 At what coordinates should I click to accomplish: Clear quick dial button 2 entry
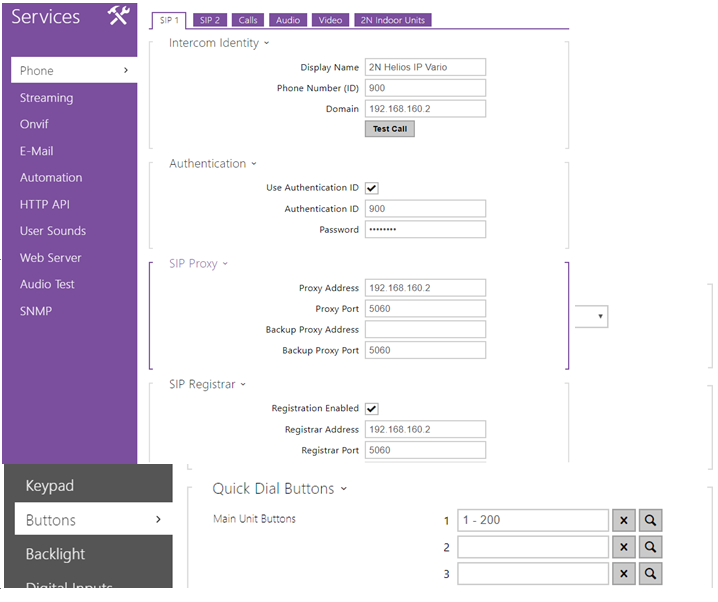(x=623, y=547)
